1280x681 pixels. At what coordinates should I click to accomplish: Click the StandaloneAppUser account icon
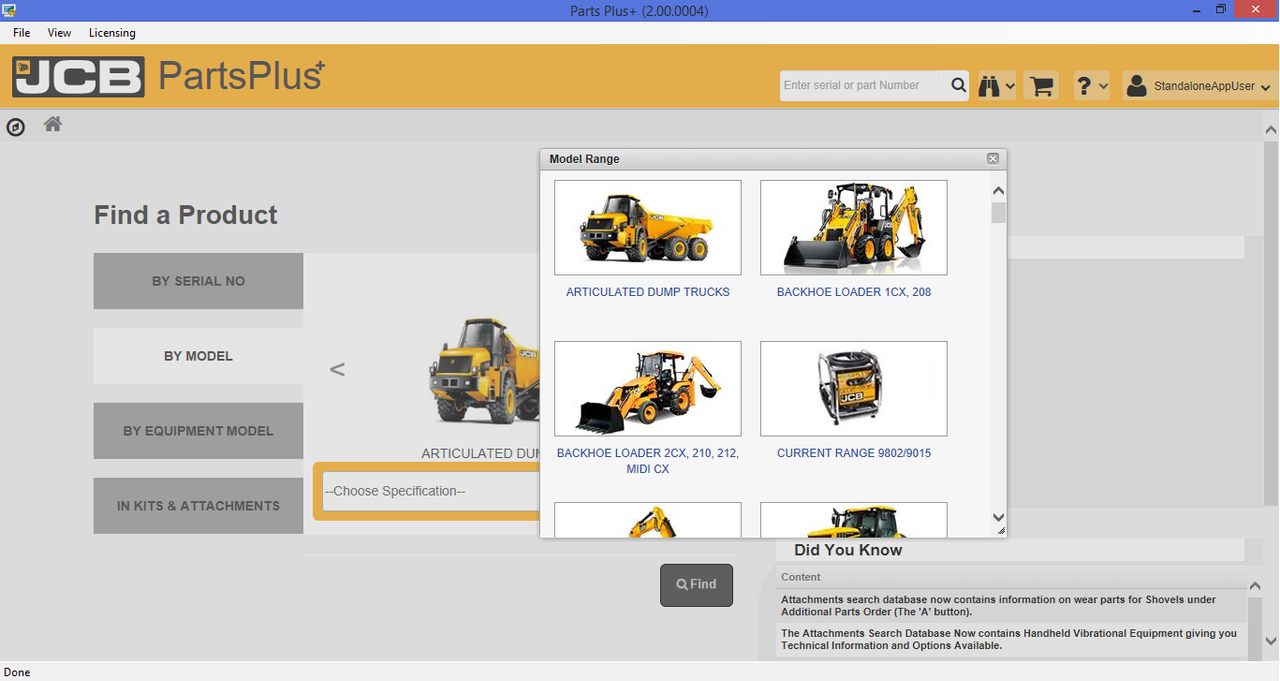(1136, 86)
